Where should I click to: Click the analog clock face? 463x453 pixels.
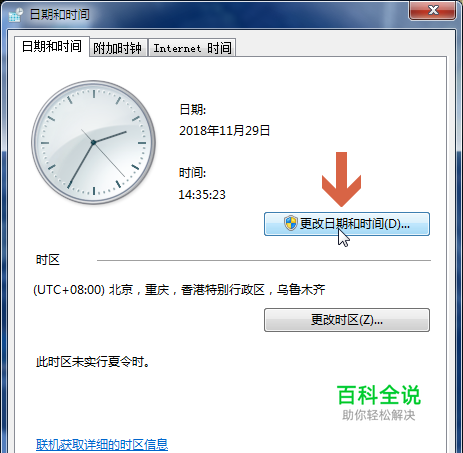94,142
